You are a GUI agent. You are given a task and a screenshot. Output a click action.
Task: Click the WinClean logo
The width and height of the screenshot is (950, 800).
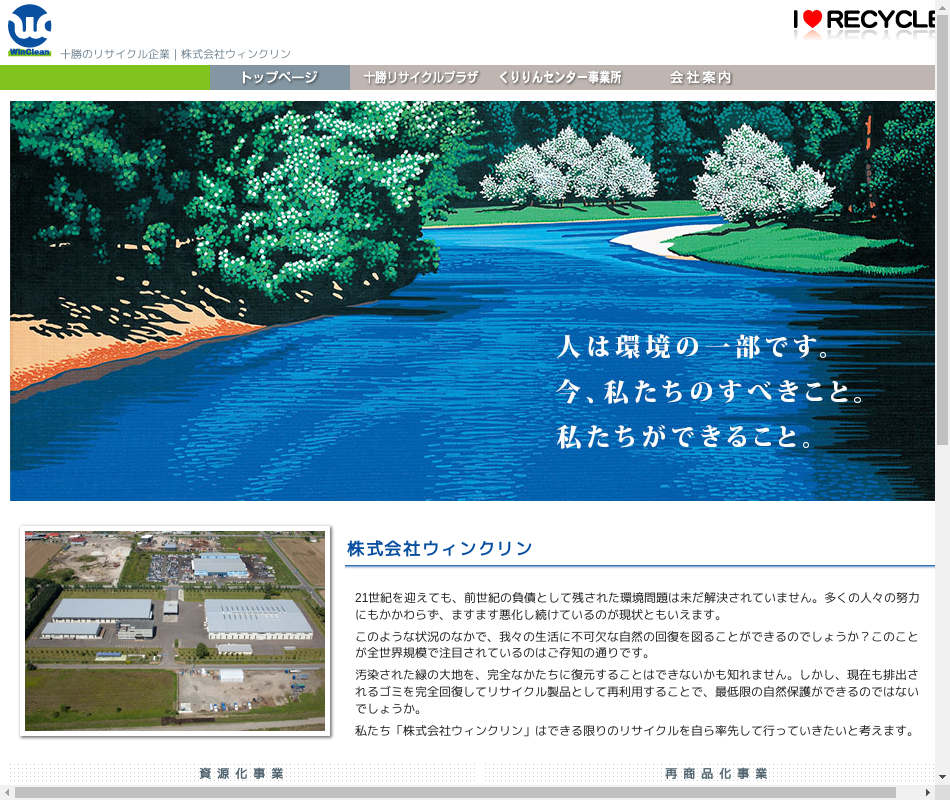click(29, 30)
